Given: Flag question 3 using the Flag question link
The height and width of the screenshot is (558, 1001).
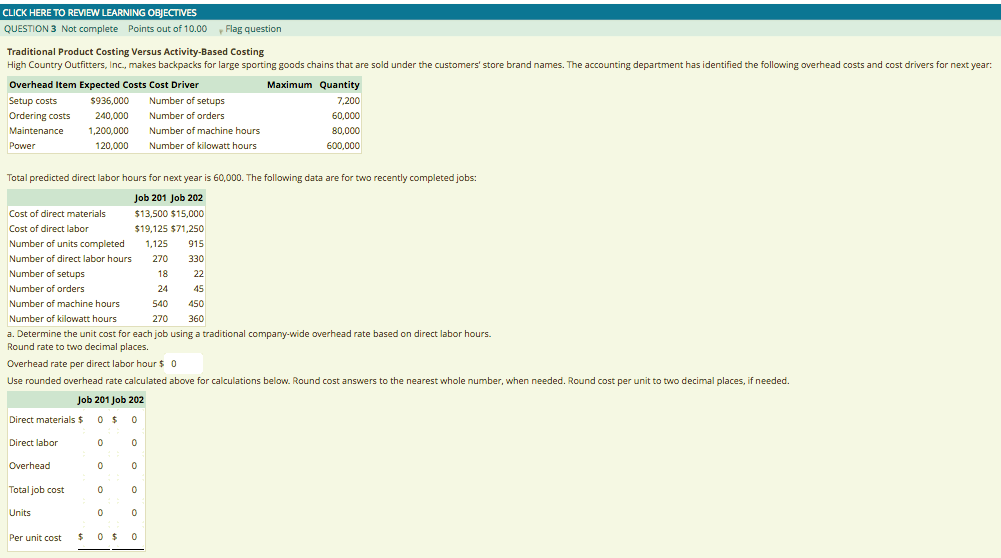Looking at the screenshot, I should click(x=253, y=29).
